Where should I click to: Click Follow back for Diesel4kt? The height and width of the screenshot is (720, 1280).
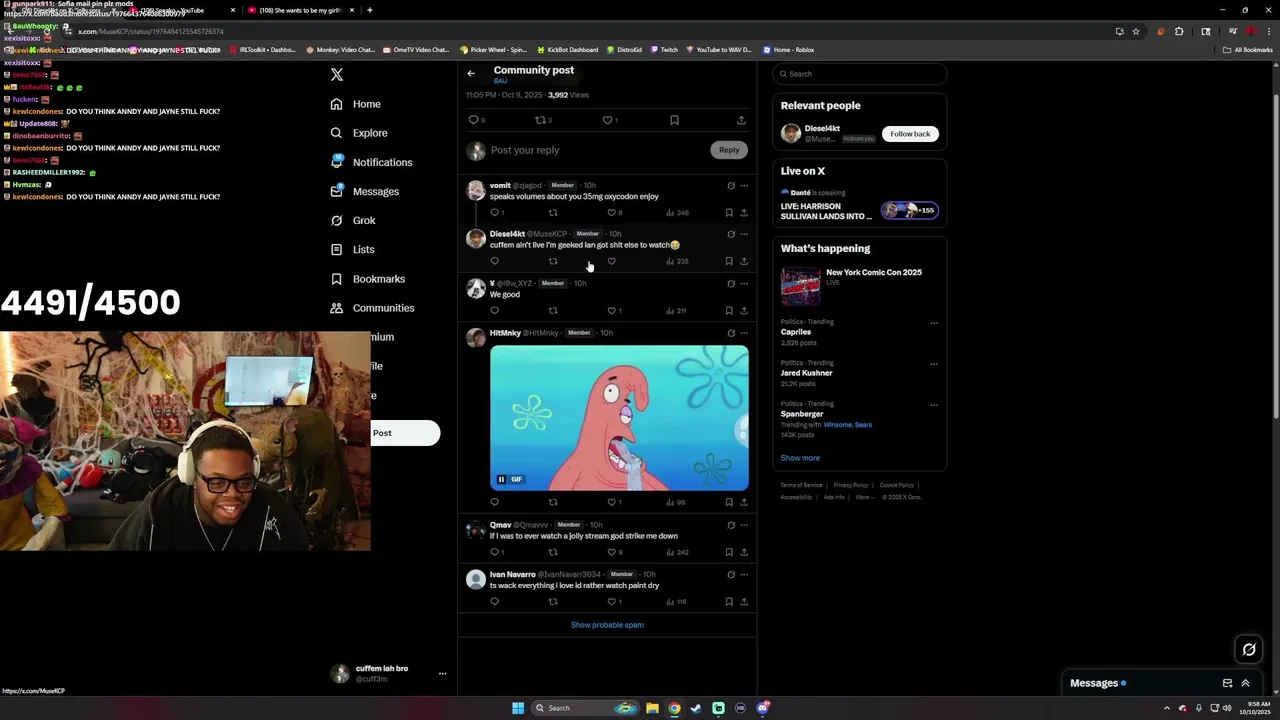pos(910,134)
